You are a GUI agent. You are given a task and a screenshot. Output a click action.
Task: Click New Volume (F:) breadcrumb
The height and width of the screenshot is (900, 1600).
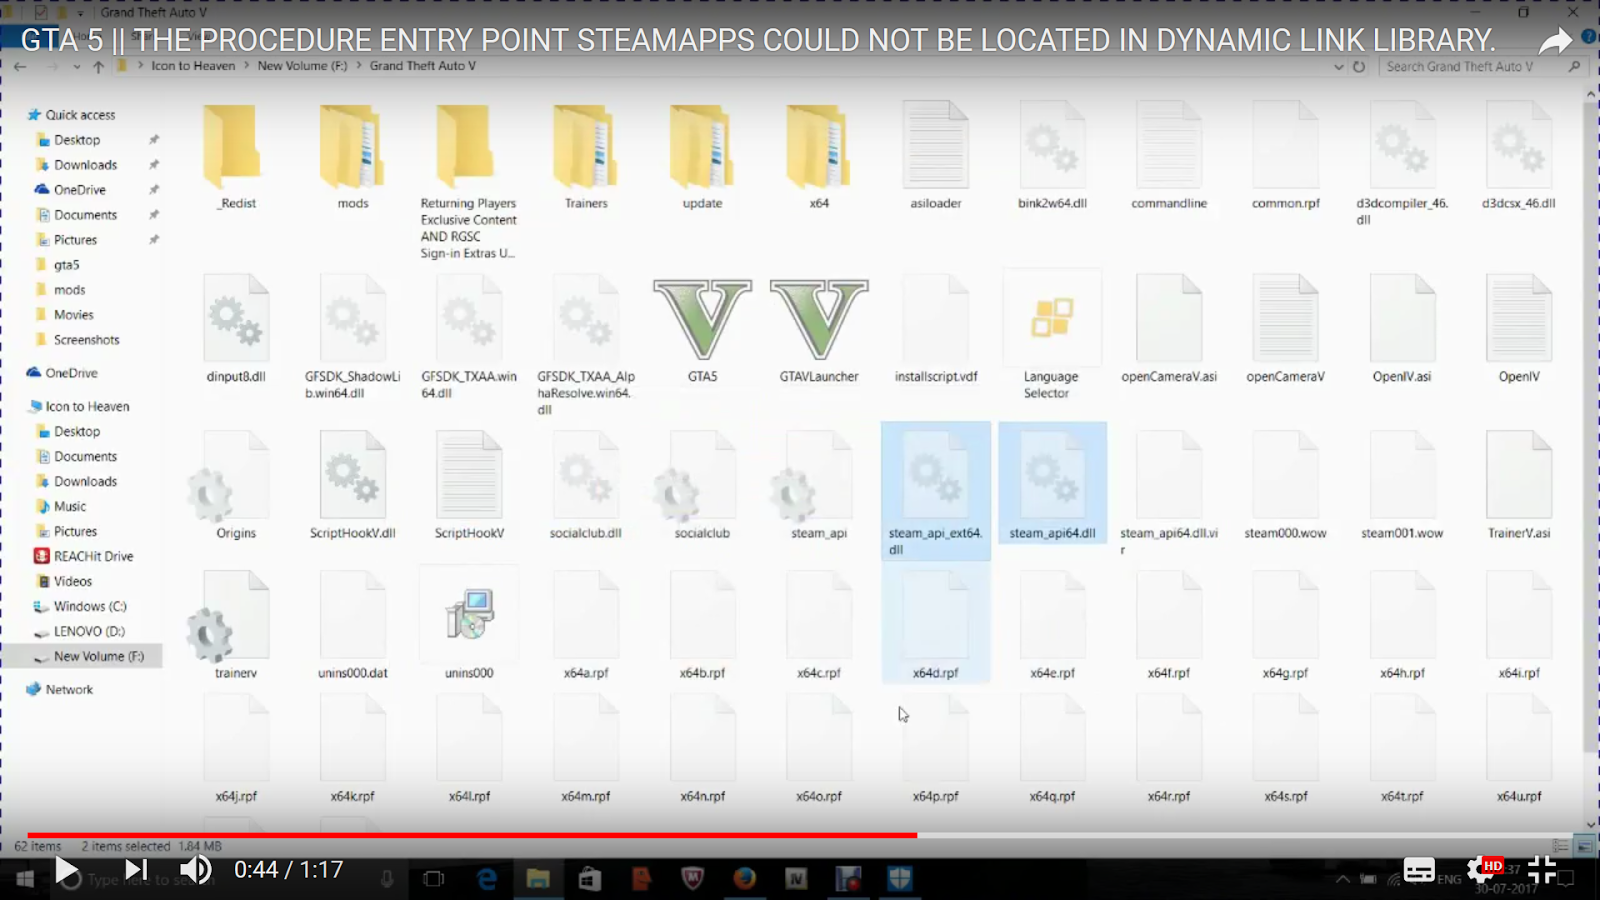(x=302, y=66)
